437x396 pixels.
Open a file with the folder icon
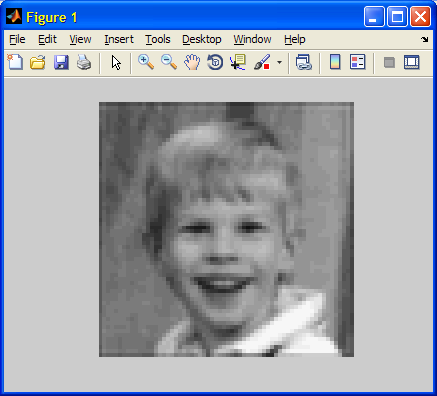(38, 62)
